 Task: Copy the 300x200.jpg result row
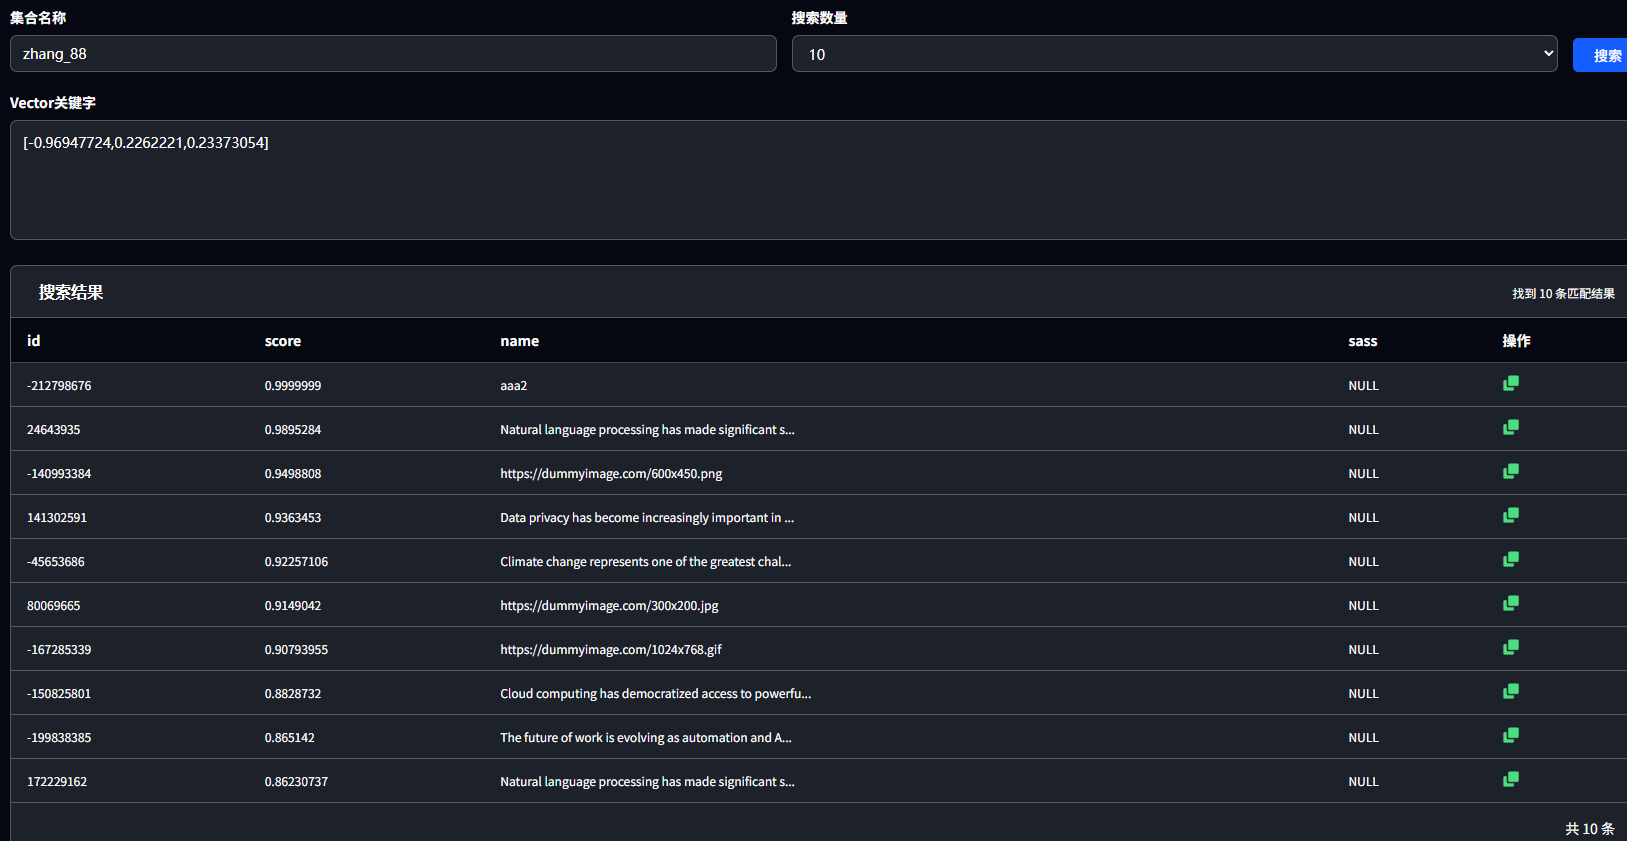[1510, 604]
